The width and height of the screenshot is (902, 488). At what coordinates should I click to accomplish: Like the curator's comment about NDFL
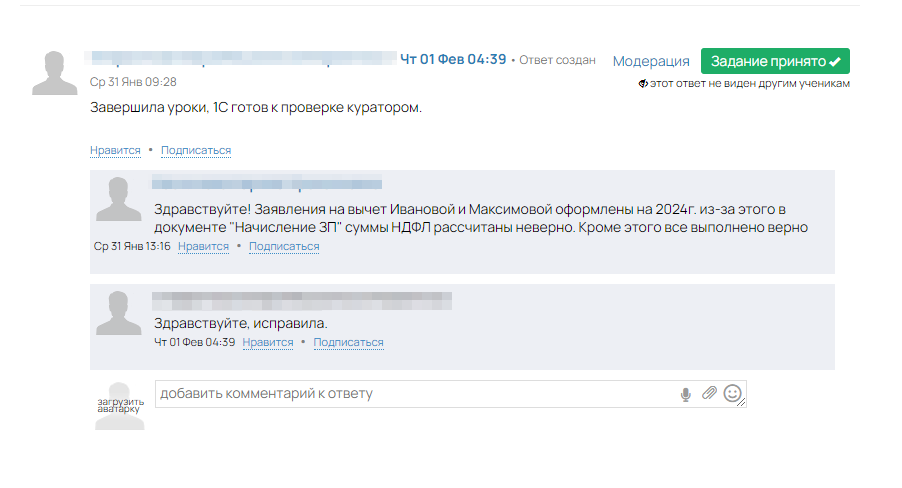(203, 246)
